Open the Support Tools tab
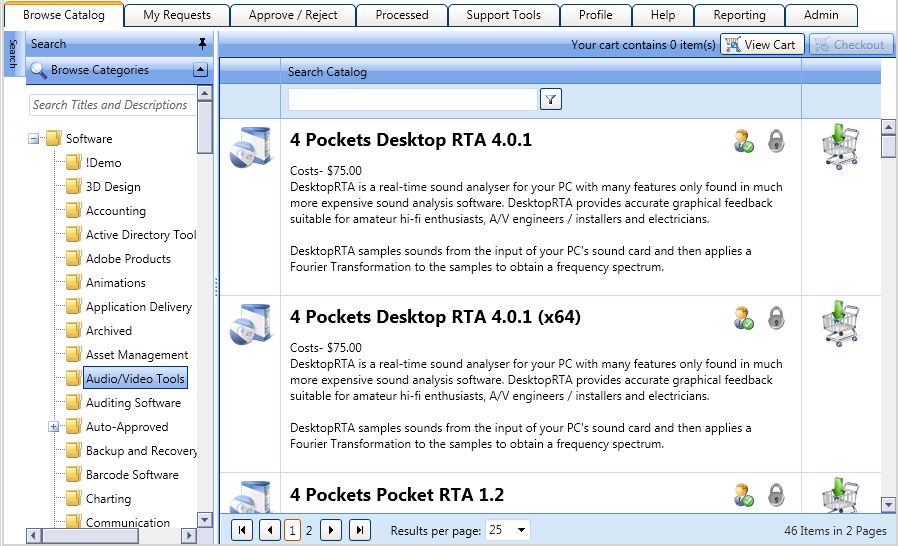This screenshot has width=898, height=546. pos(503,15)
